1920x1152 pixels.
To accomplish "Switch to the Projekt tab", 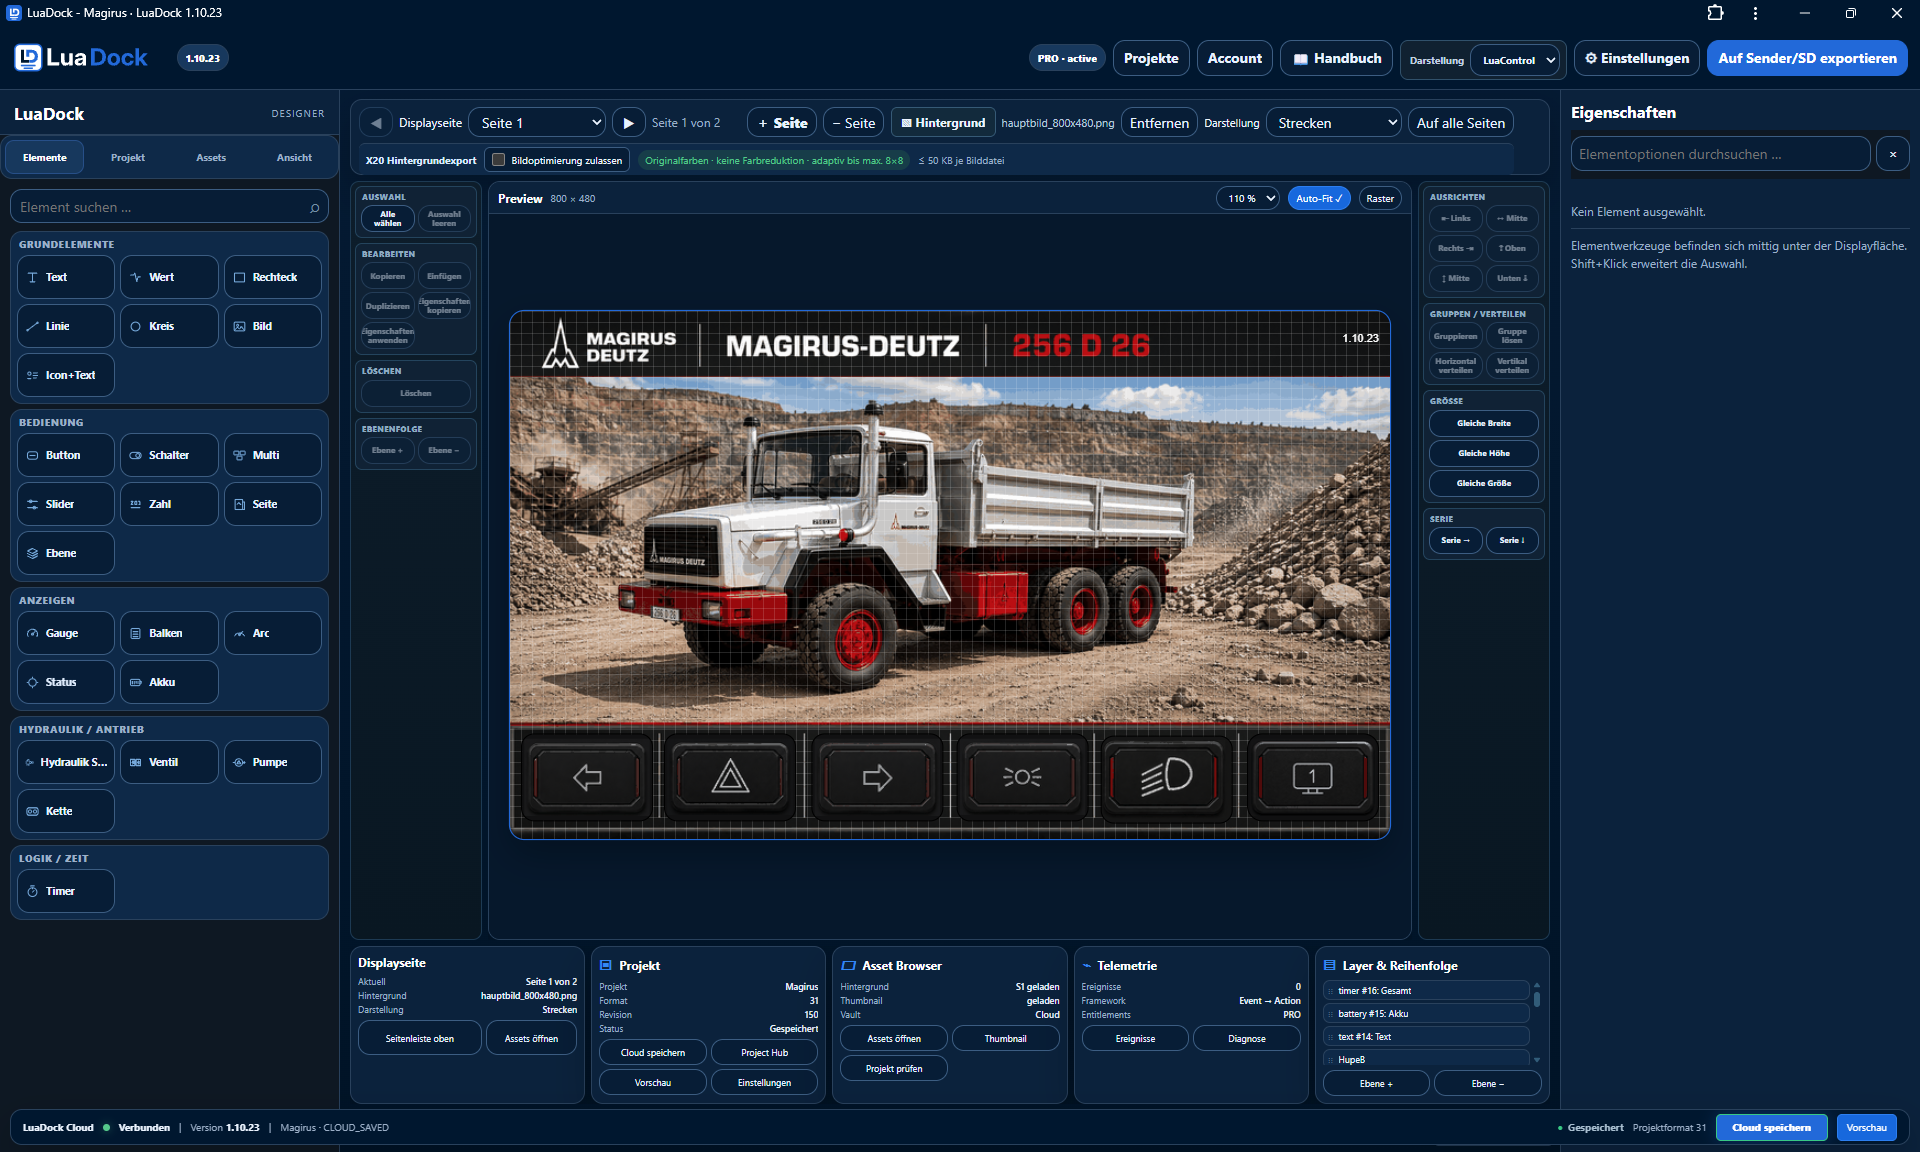I will pyautogui.click(x=128, y=157).
